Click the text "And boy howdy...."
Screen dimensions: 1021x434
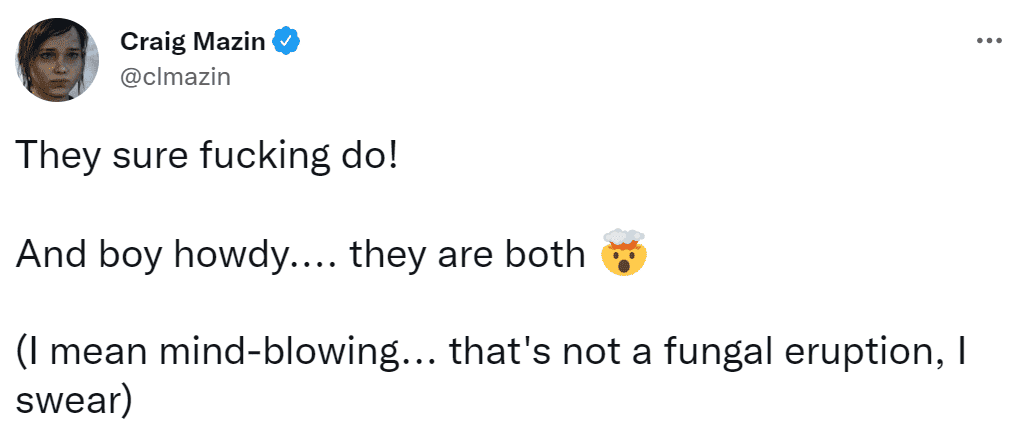pos(176,255)
